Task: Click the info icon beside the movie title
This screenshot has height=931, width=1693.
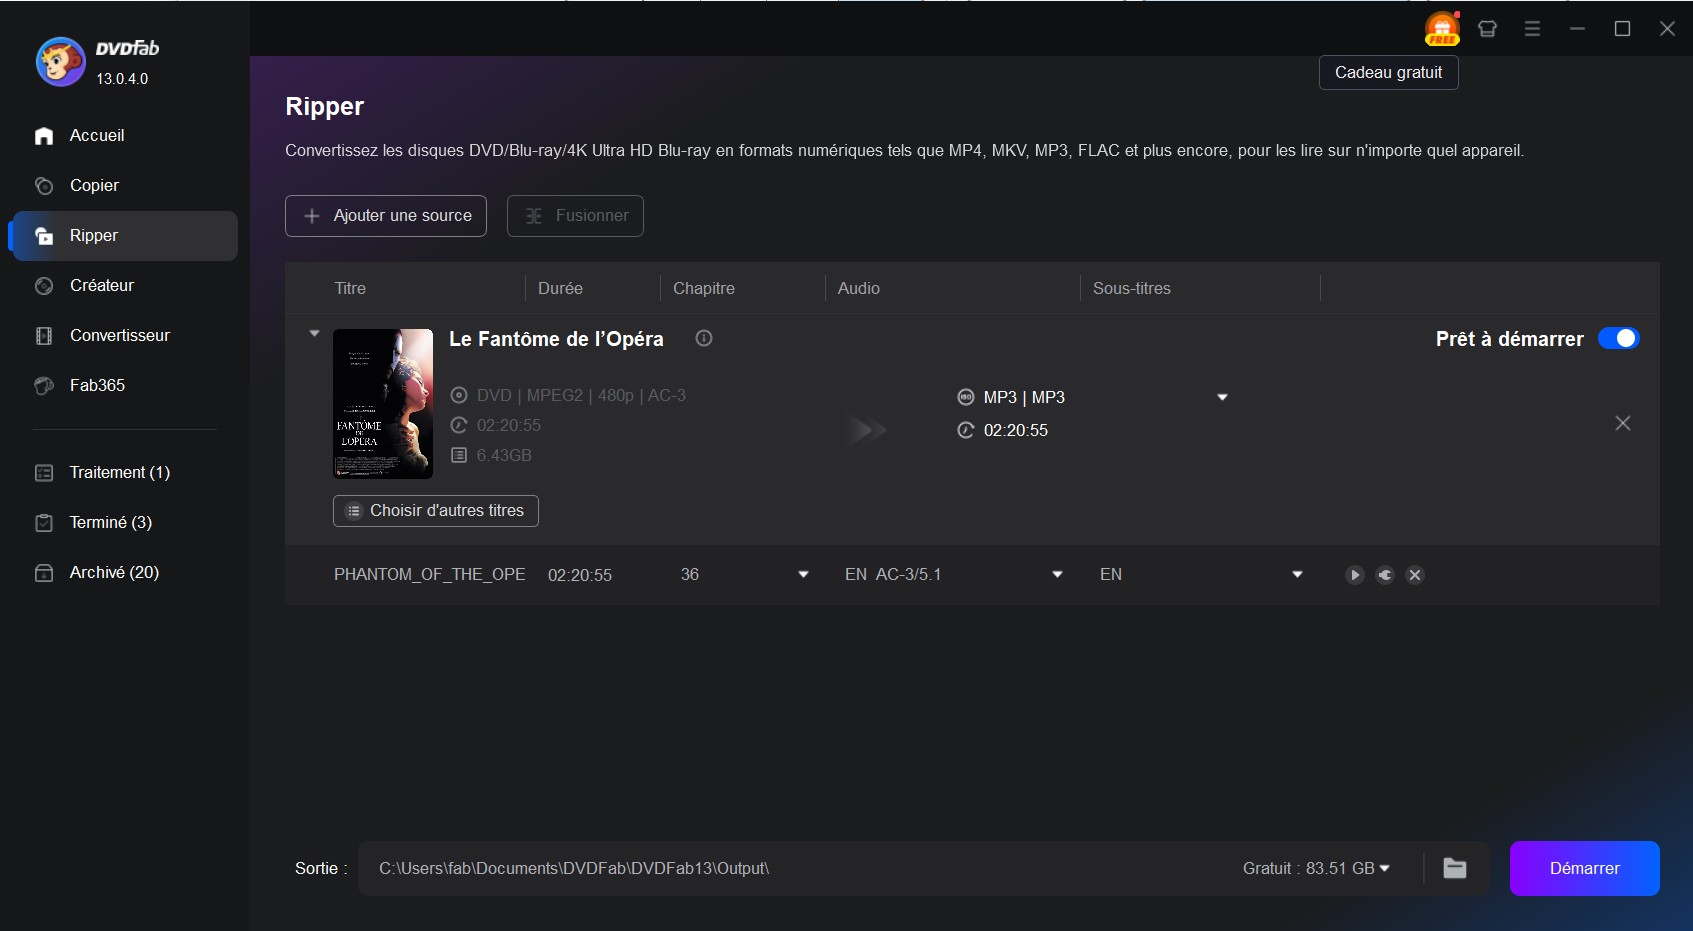Action: point(704,338)
